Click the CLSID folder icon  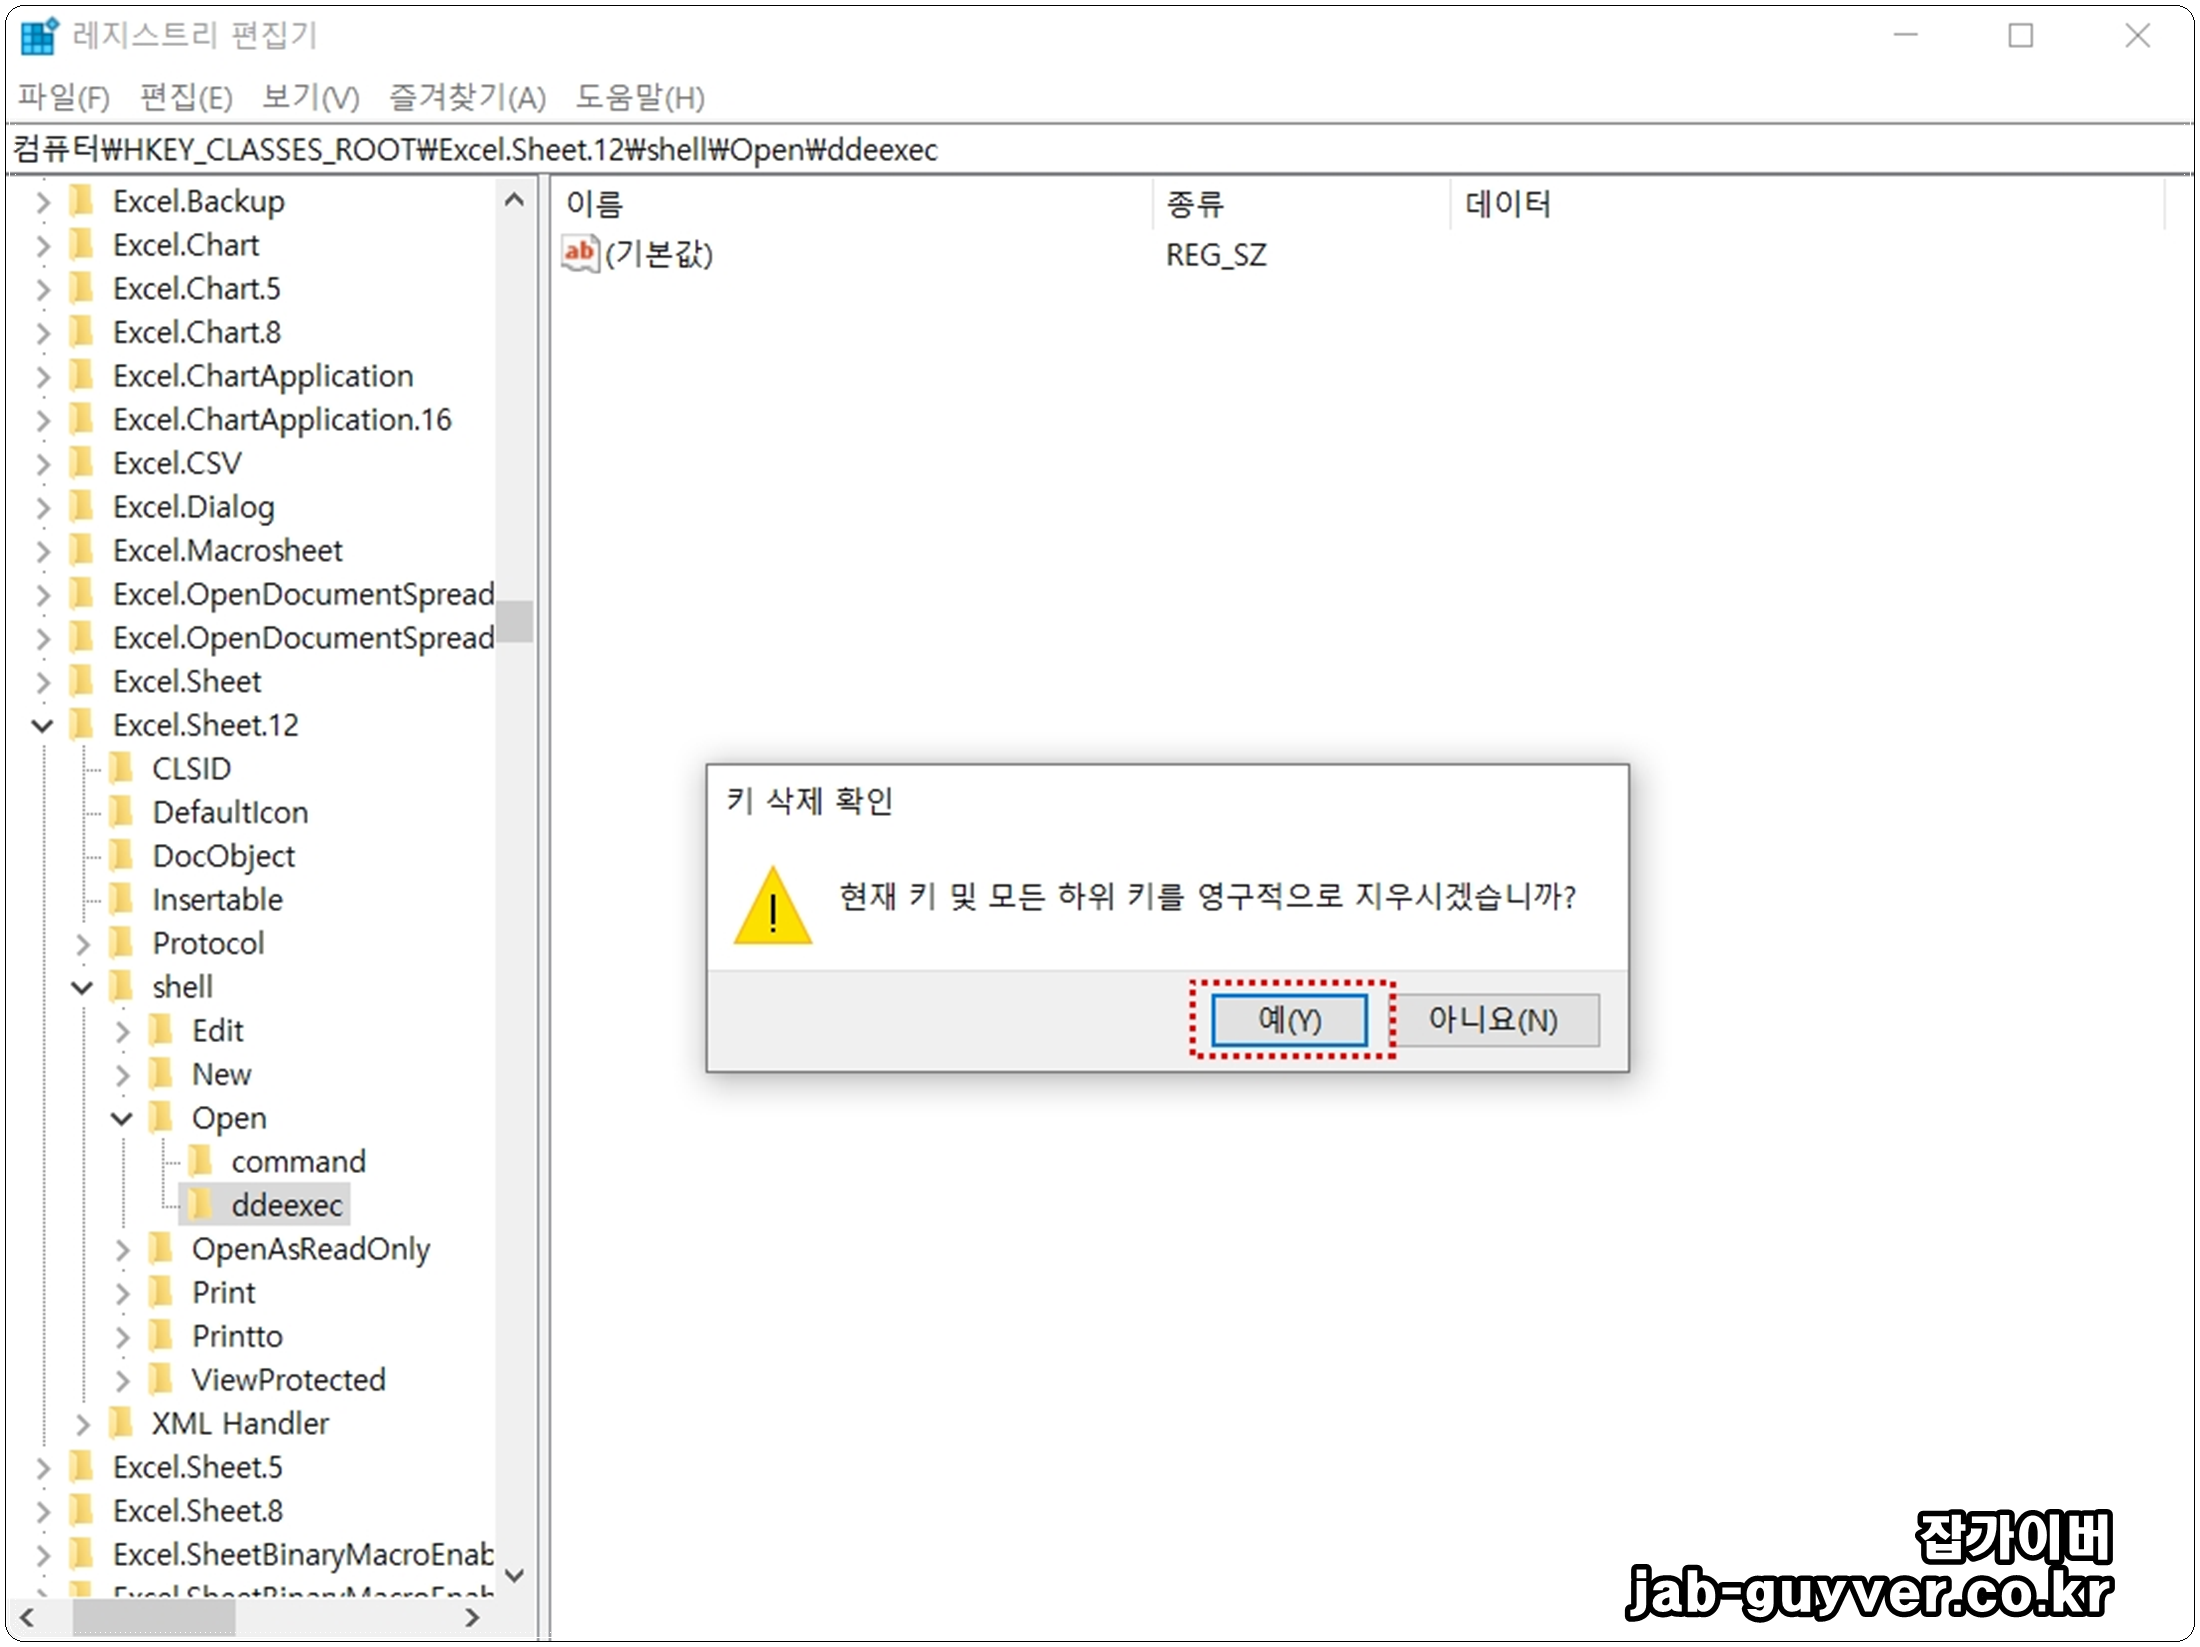coord(122,769)
